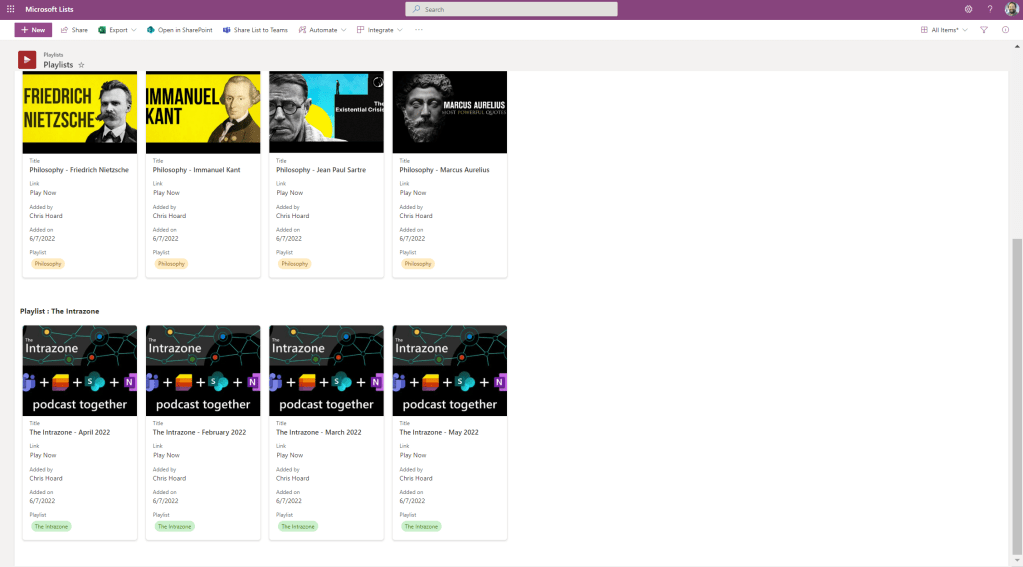
Task: Open the Integrate dropdown menu
Action: [380, 30]
